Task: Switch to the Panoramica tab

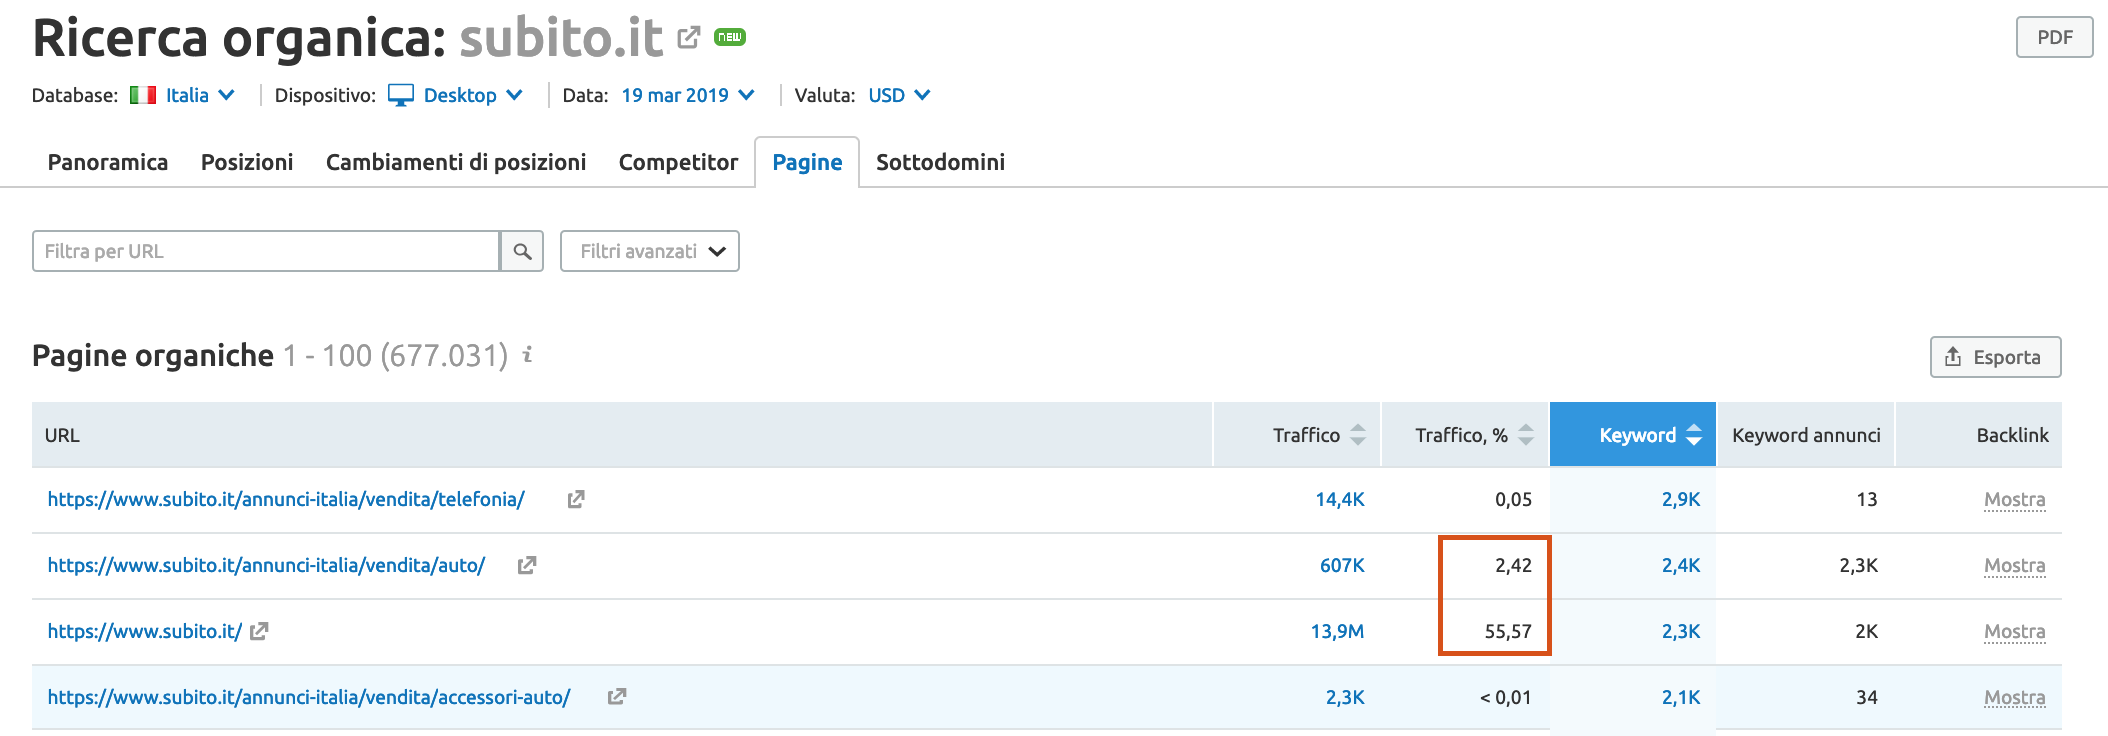Action: [108, 162]
